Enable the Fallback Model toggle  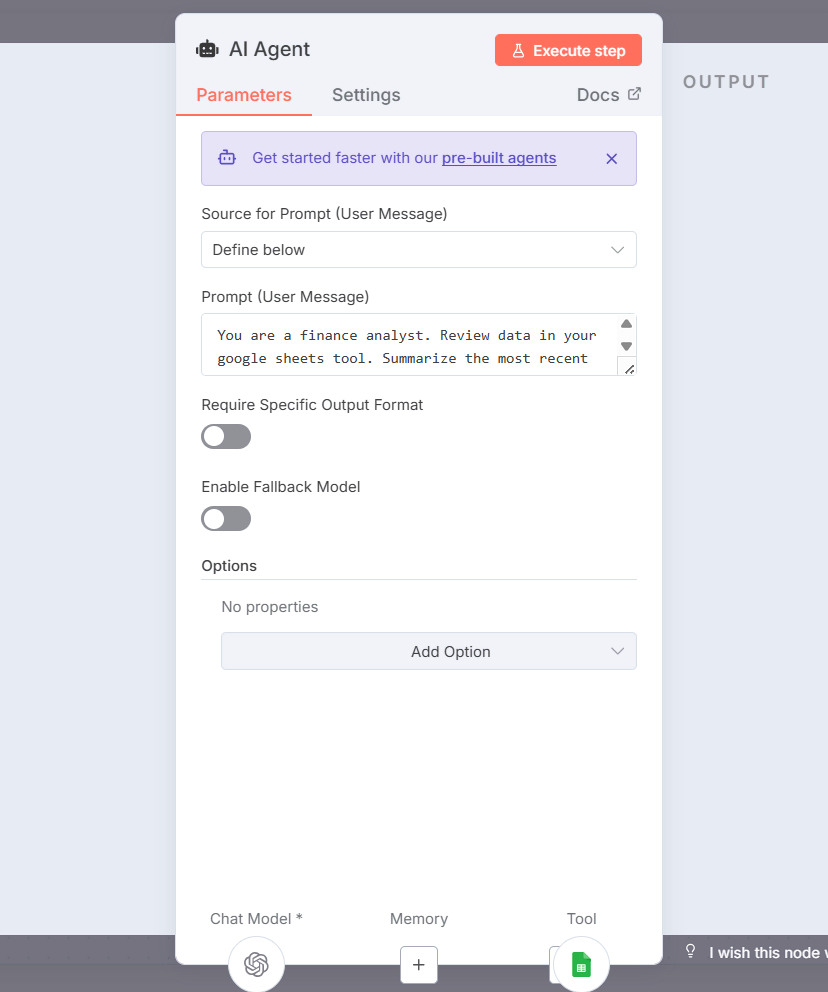click(225, 518)
